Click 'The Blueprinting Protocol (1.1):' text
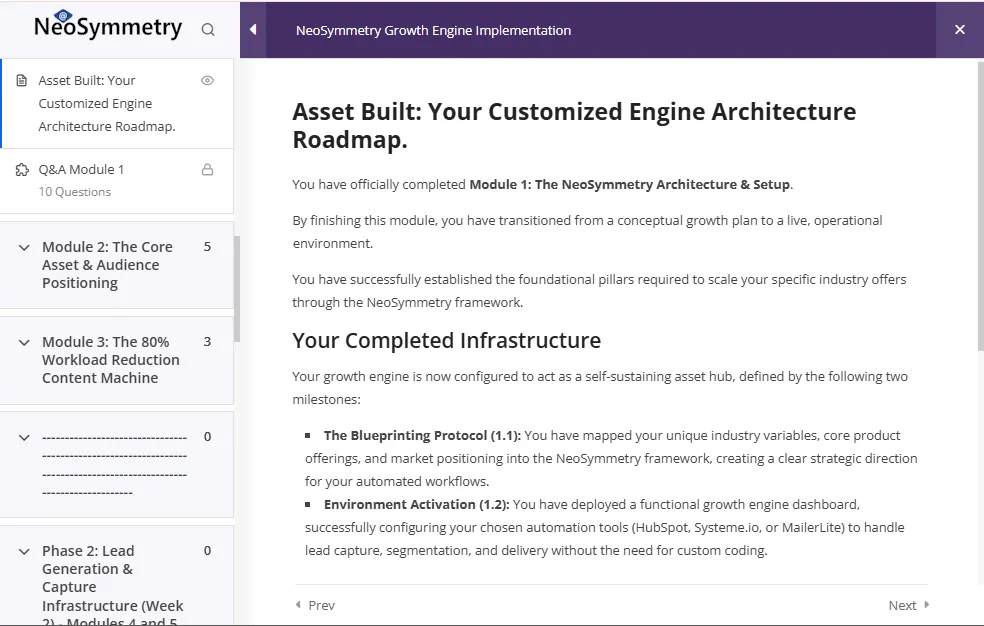The width and height of the screenshot is (984, 626). click(422, 435)
